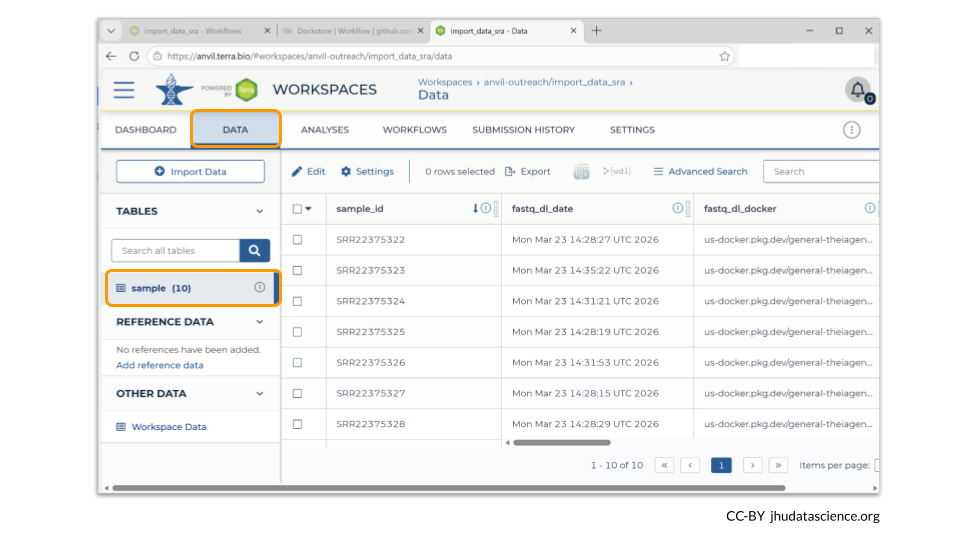Switch to the WORKFLOWS tab
The width and height of the screenshot is (960, 540).
click(x=415, y=130)
